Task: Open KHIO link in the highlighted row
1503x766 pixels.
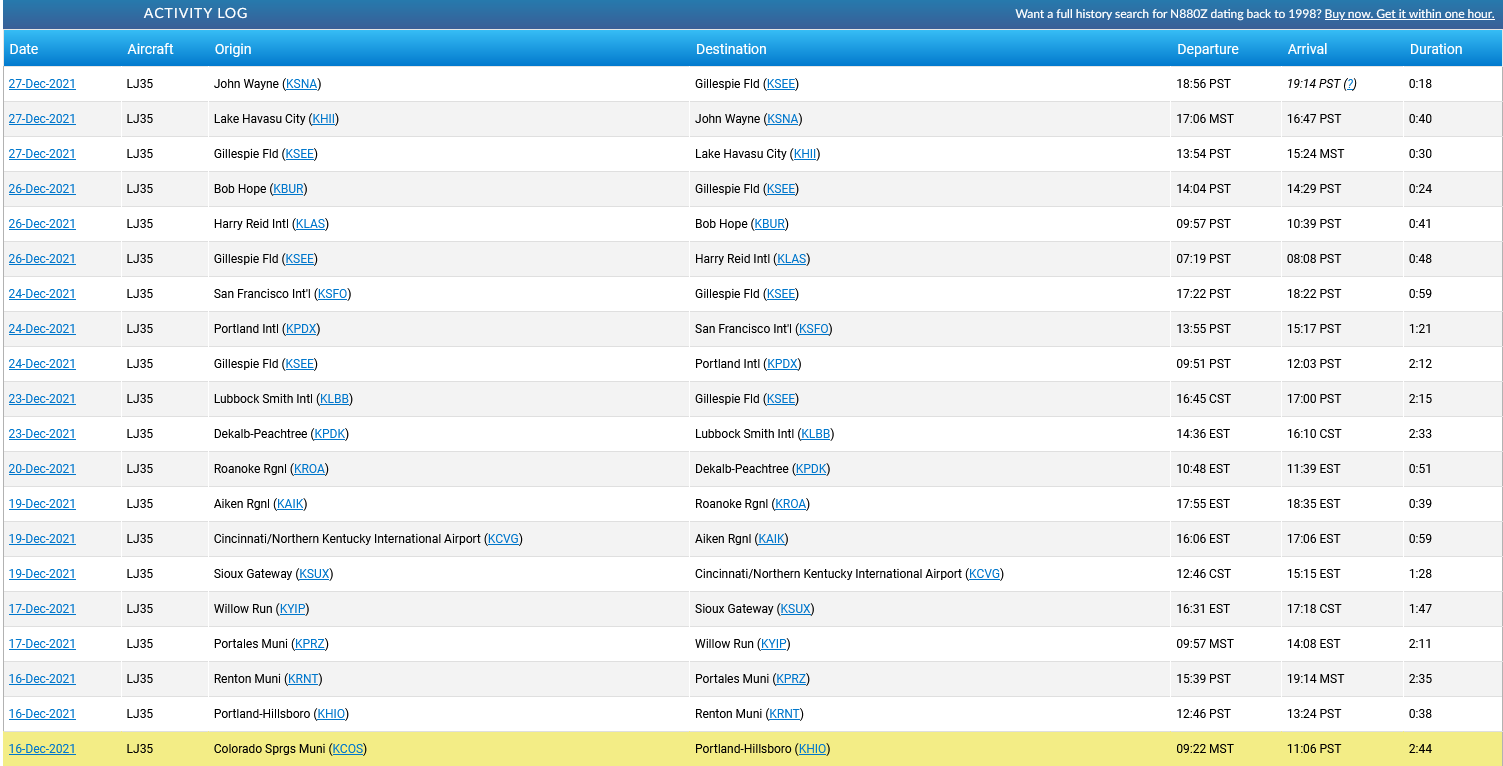Action: tap(812, 749)
